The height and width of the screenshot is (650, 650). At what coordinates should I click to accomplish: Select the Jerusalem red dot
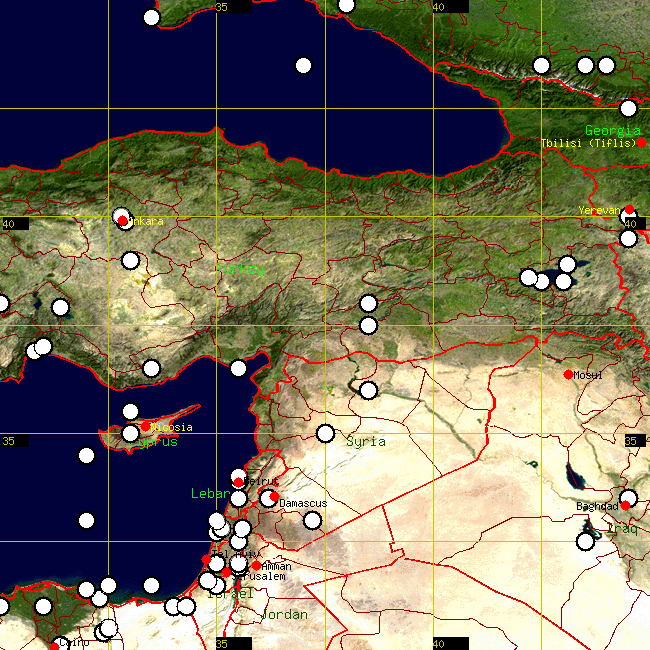click(226, 572)
